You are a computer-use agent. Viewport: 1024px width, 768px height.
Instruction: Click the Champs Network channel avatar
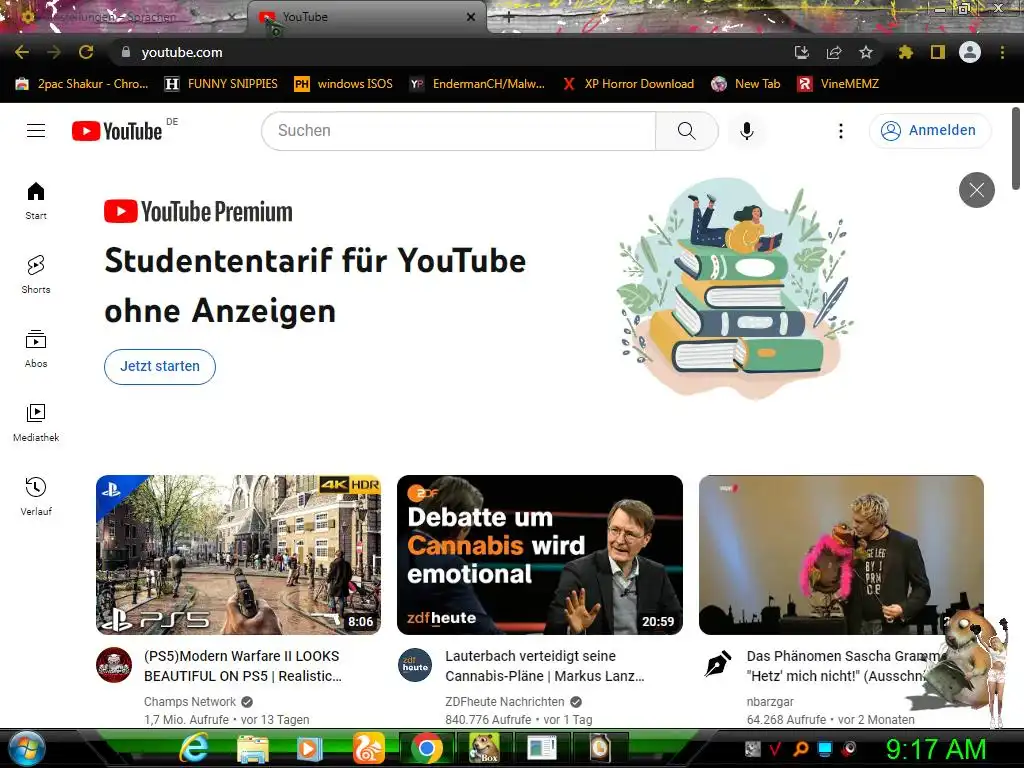pos(114,665)
